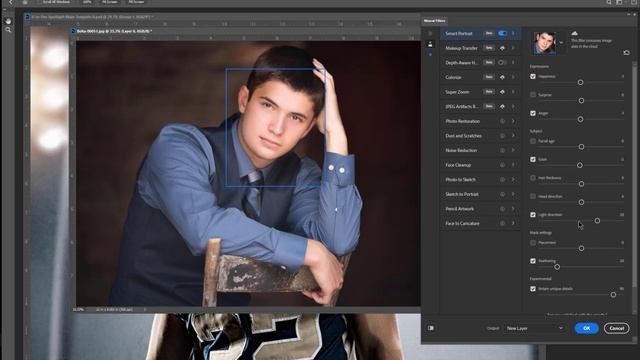Toggle the Smart Portrait filter switch
The image size is (640, 360).
(502, 33)
